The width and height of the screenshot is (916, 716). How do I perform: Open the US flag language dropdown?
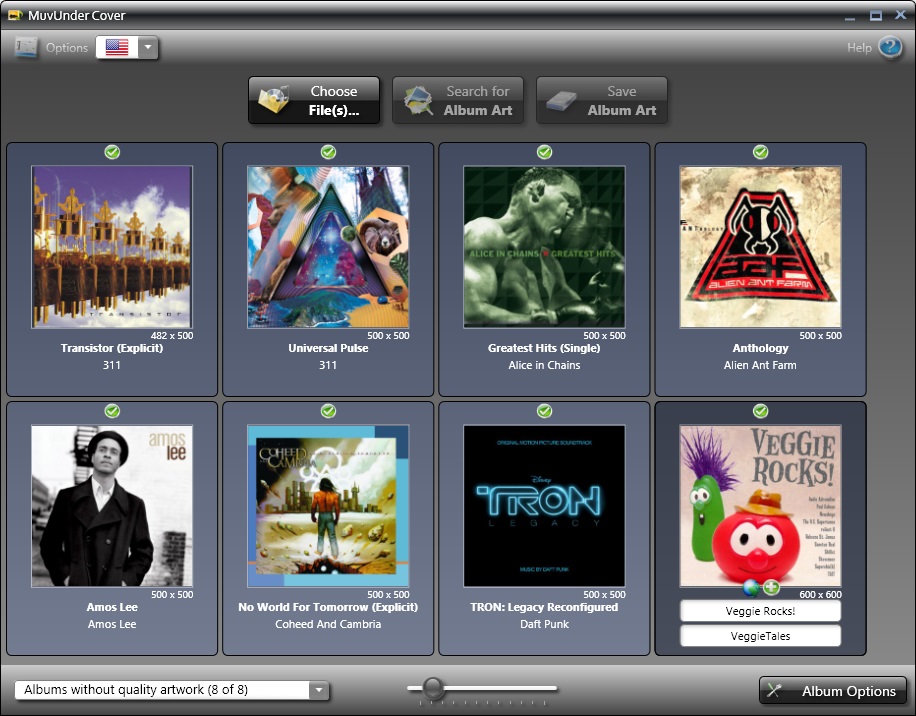click(x=117, y=47)
